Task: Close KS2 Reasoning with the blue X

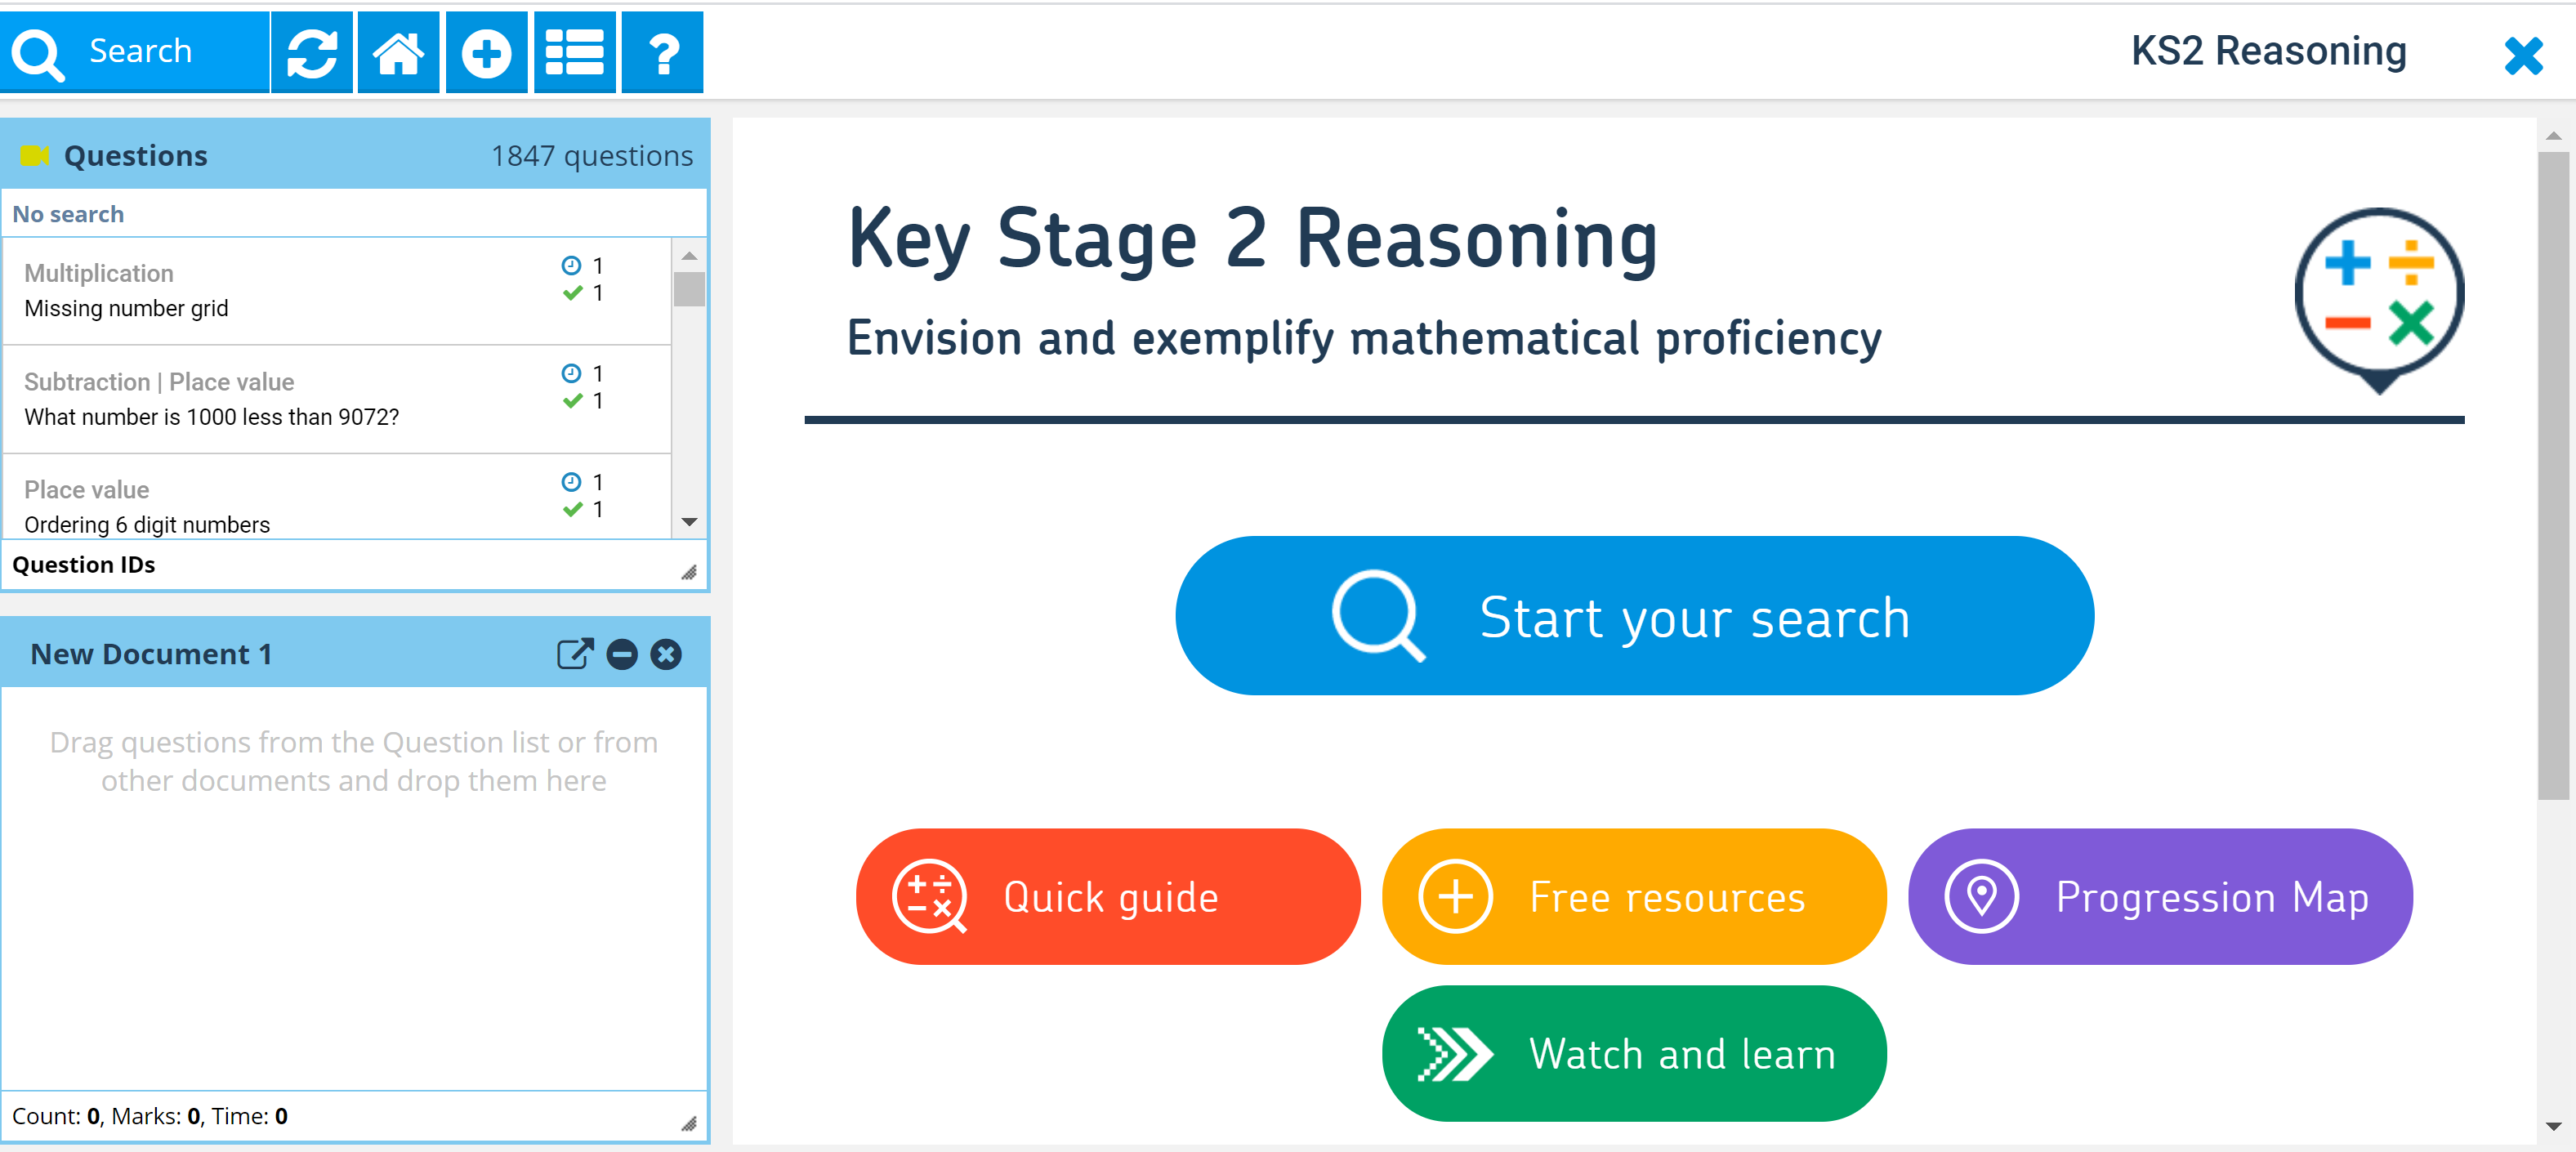Action: click(x=2522, y=56)
